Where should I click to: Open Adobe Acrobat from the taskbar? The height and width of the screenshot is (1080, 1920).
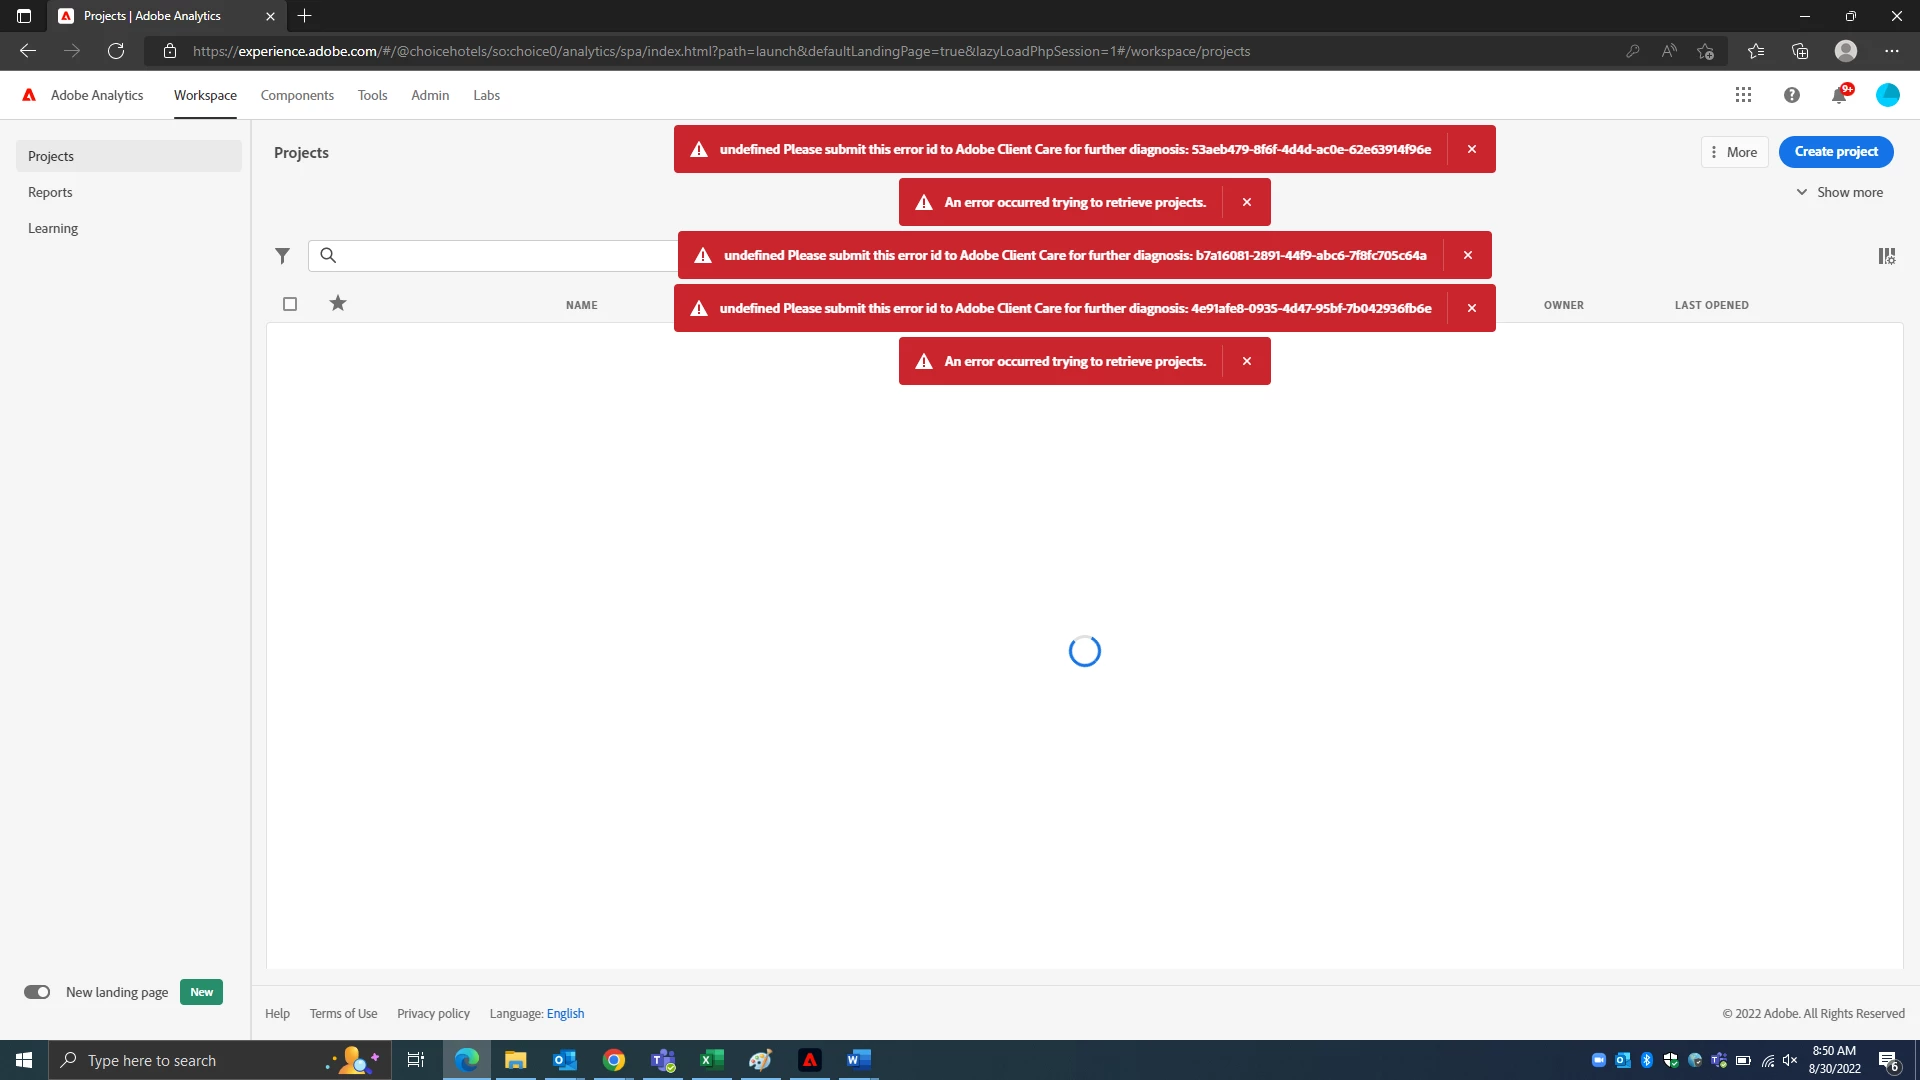pyautogui.click(x=809, y=1060)
